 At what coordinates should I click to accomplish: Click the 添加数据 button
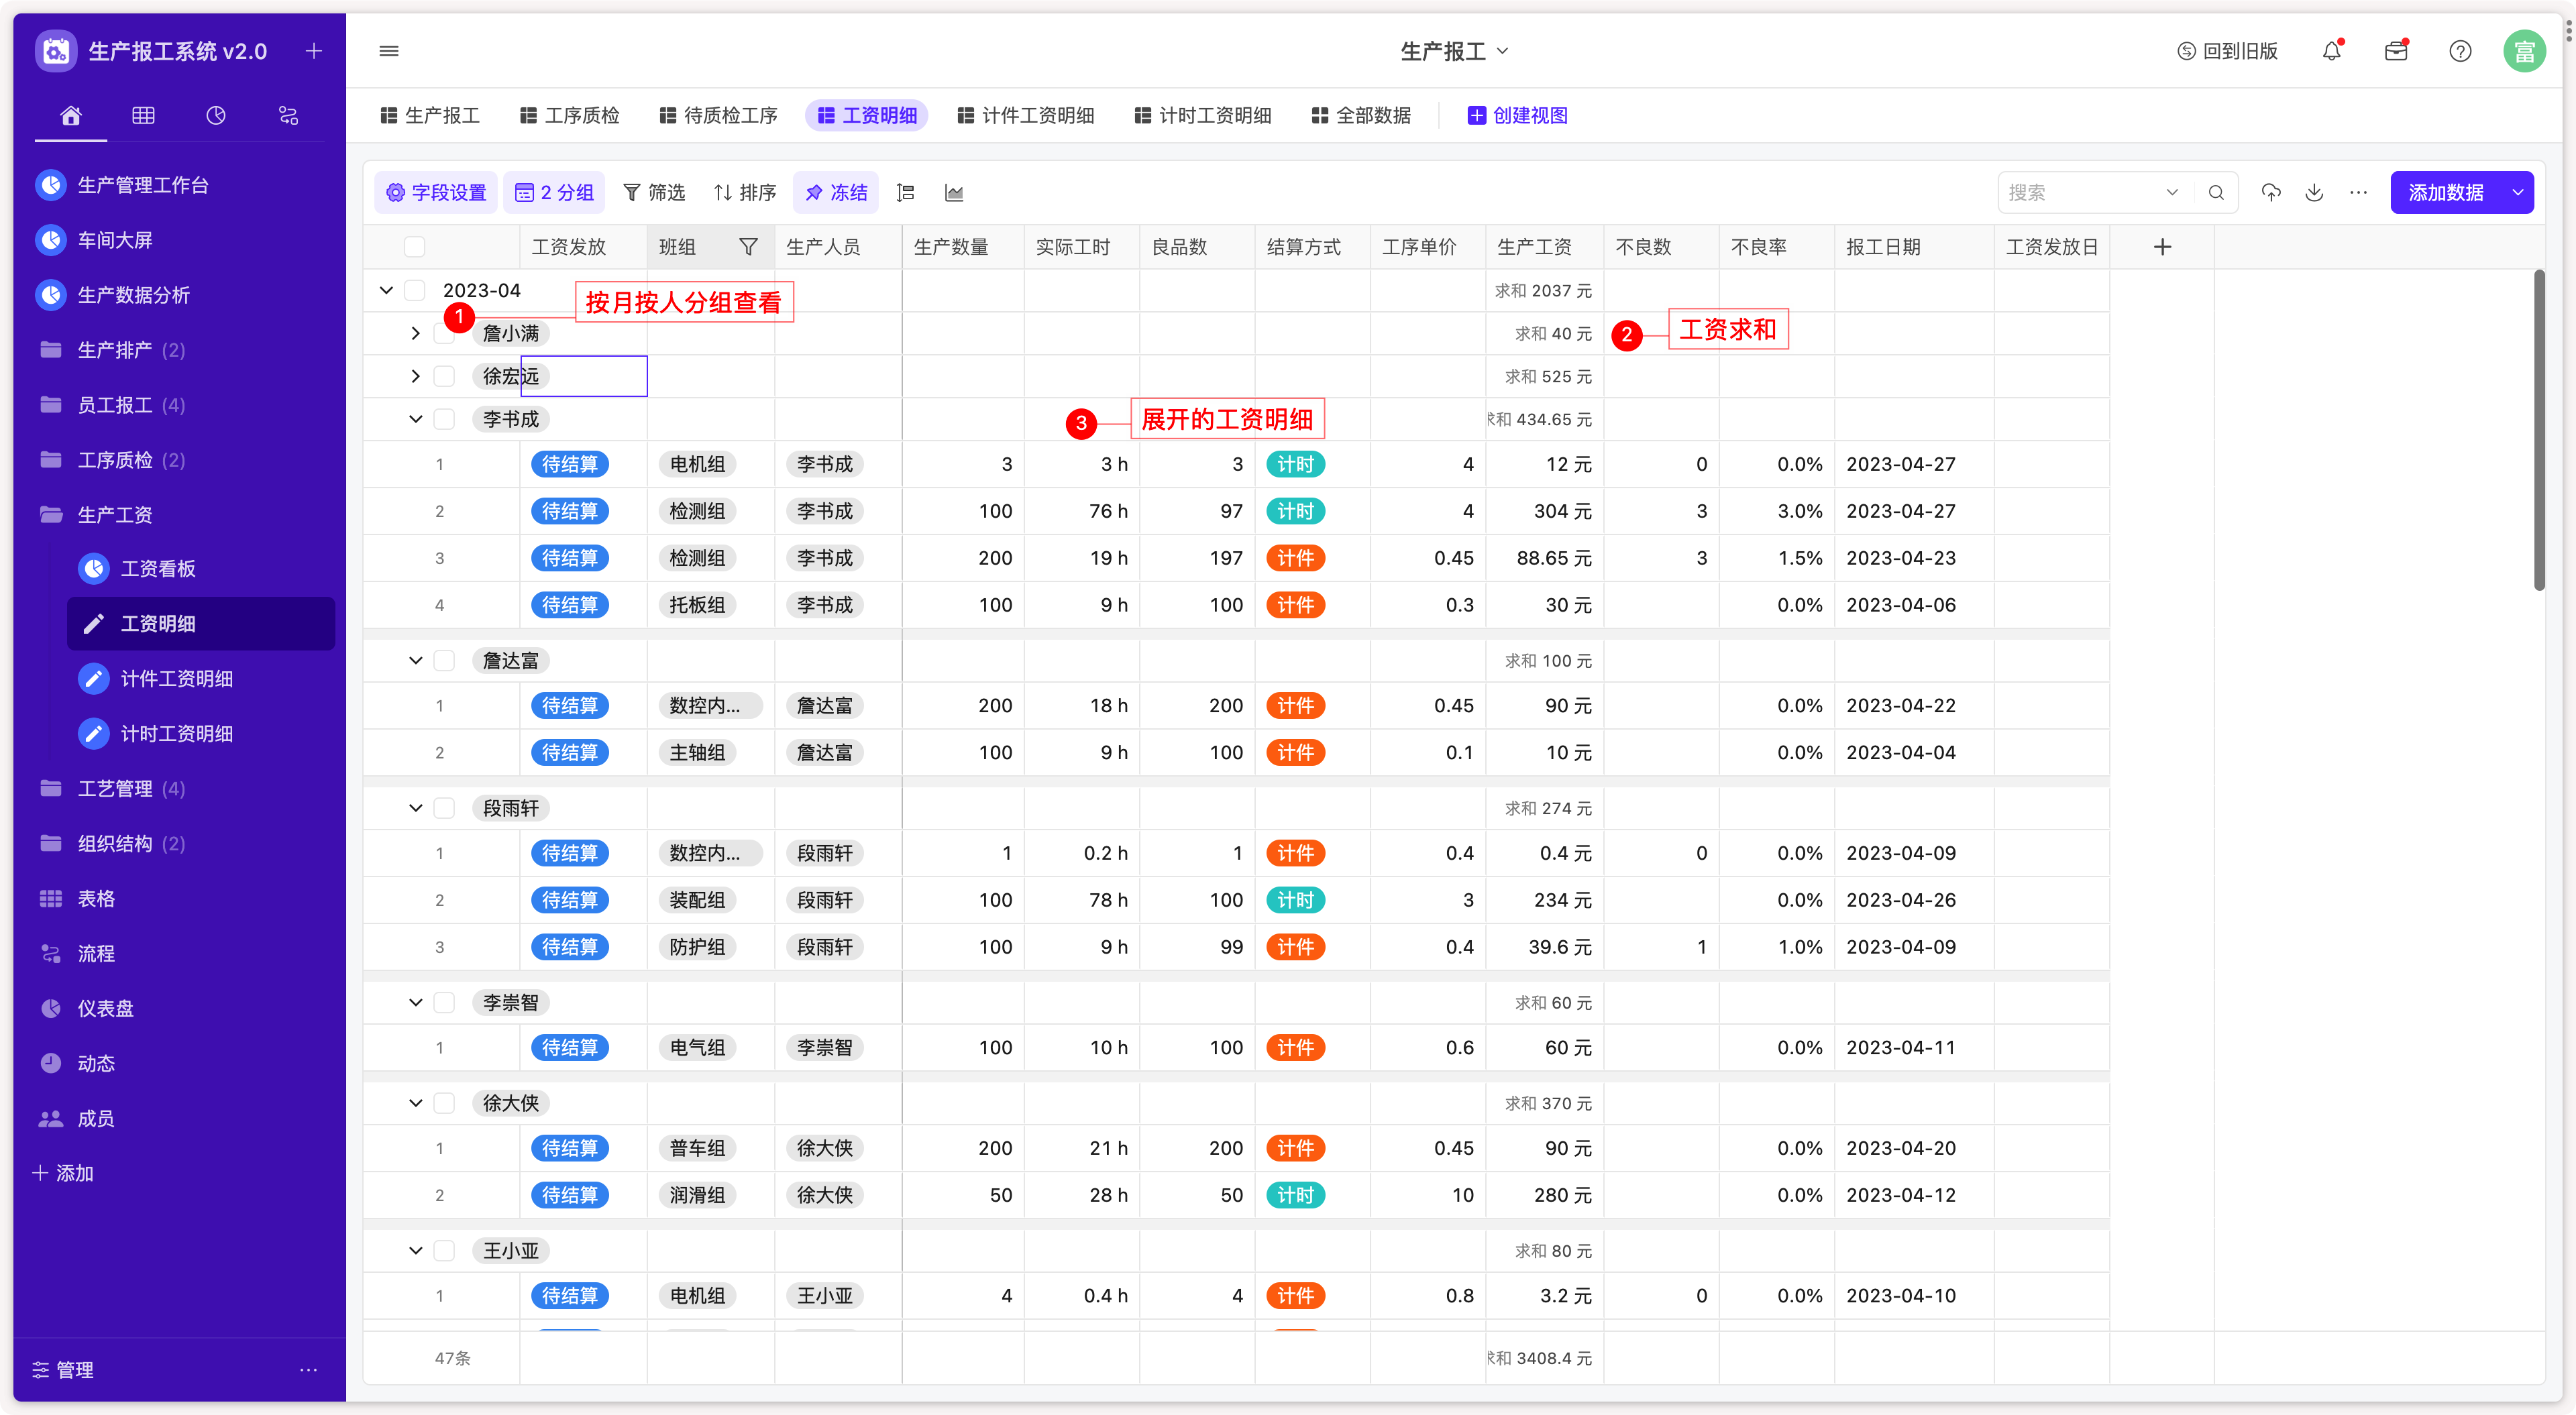(x=2445, y=193)
